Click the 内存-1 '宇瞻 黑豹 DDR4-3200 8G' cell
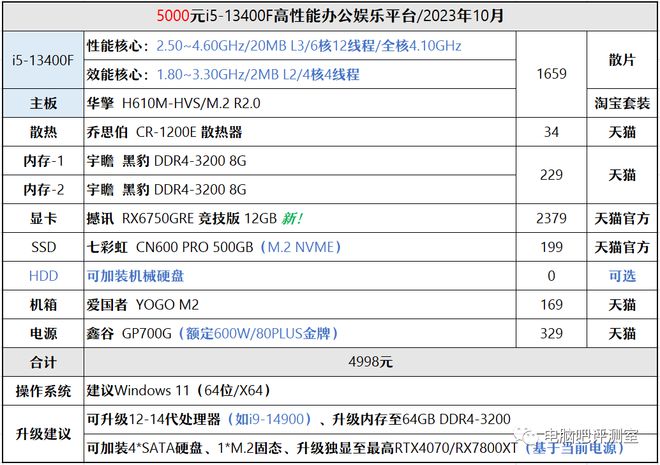This screenshot has height=465, width=660. 300,161
